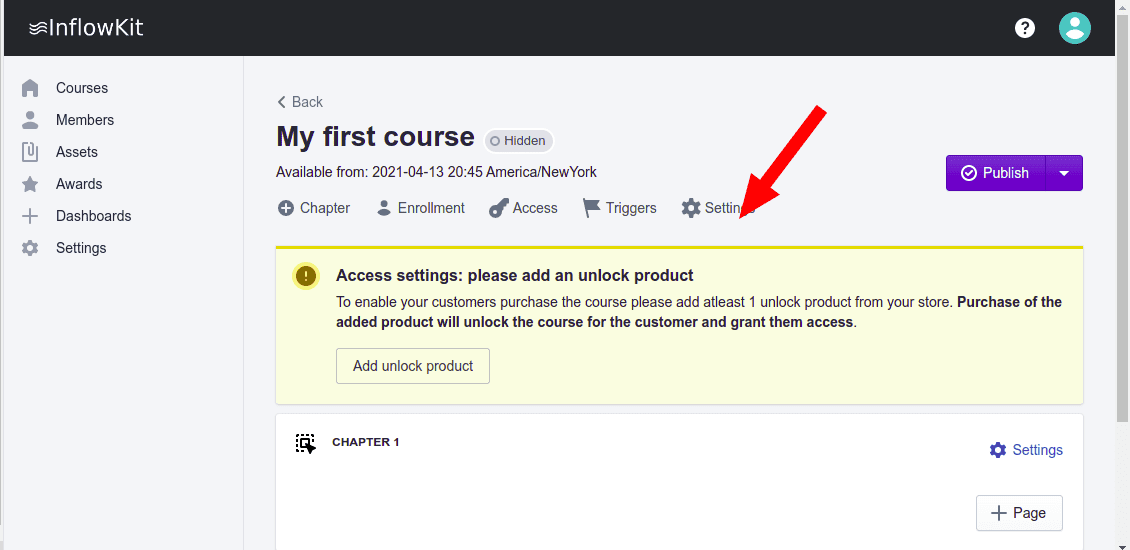Image resolution: width=1130 pixels, height=550 pixels.
Task: Click the Assets paperclip icon
Action: click(30, 152)
